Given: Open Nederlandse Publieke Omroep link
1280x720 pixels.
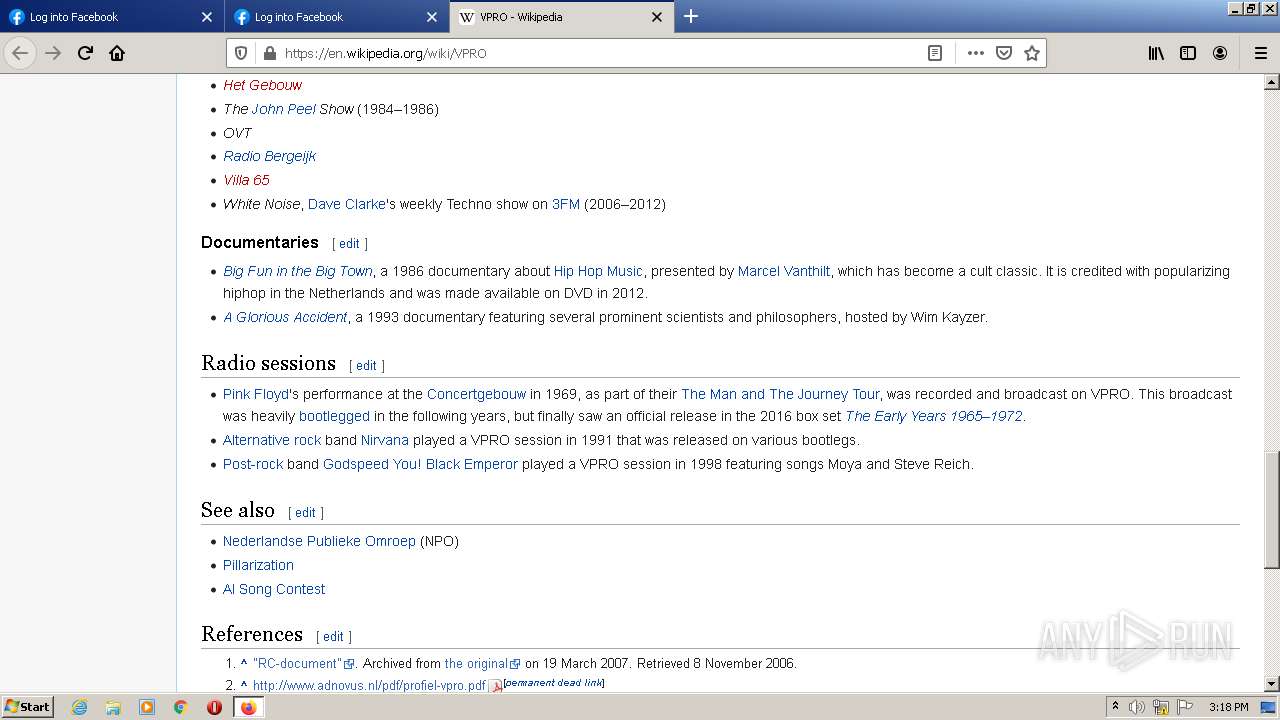Looking at the screenshot, I should pos(319,541).
